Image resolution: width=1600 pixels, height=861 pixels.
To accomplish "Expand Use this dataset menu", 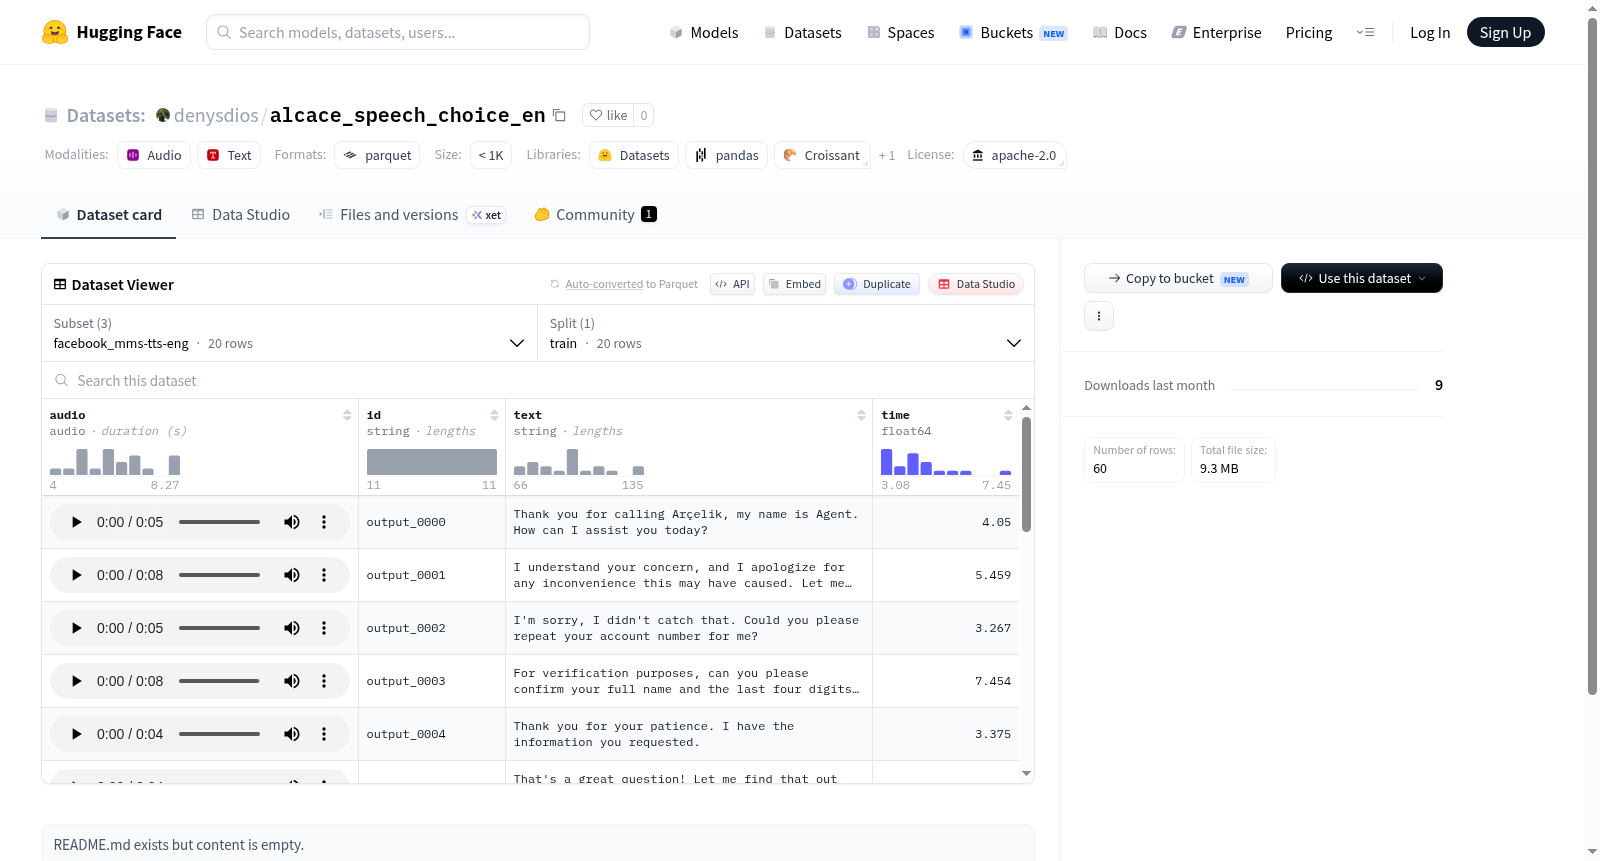I will click(x=1362, y=278).
